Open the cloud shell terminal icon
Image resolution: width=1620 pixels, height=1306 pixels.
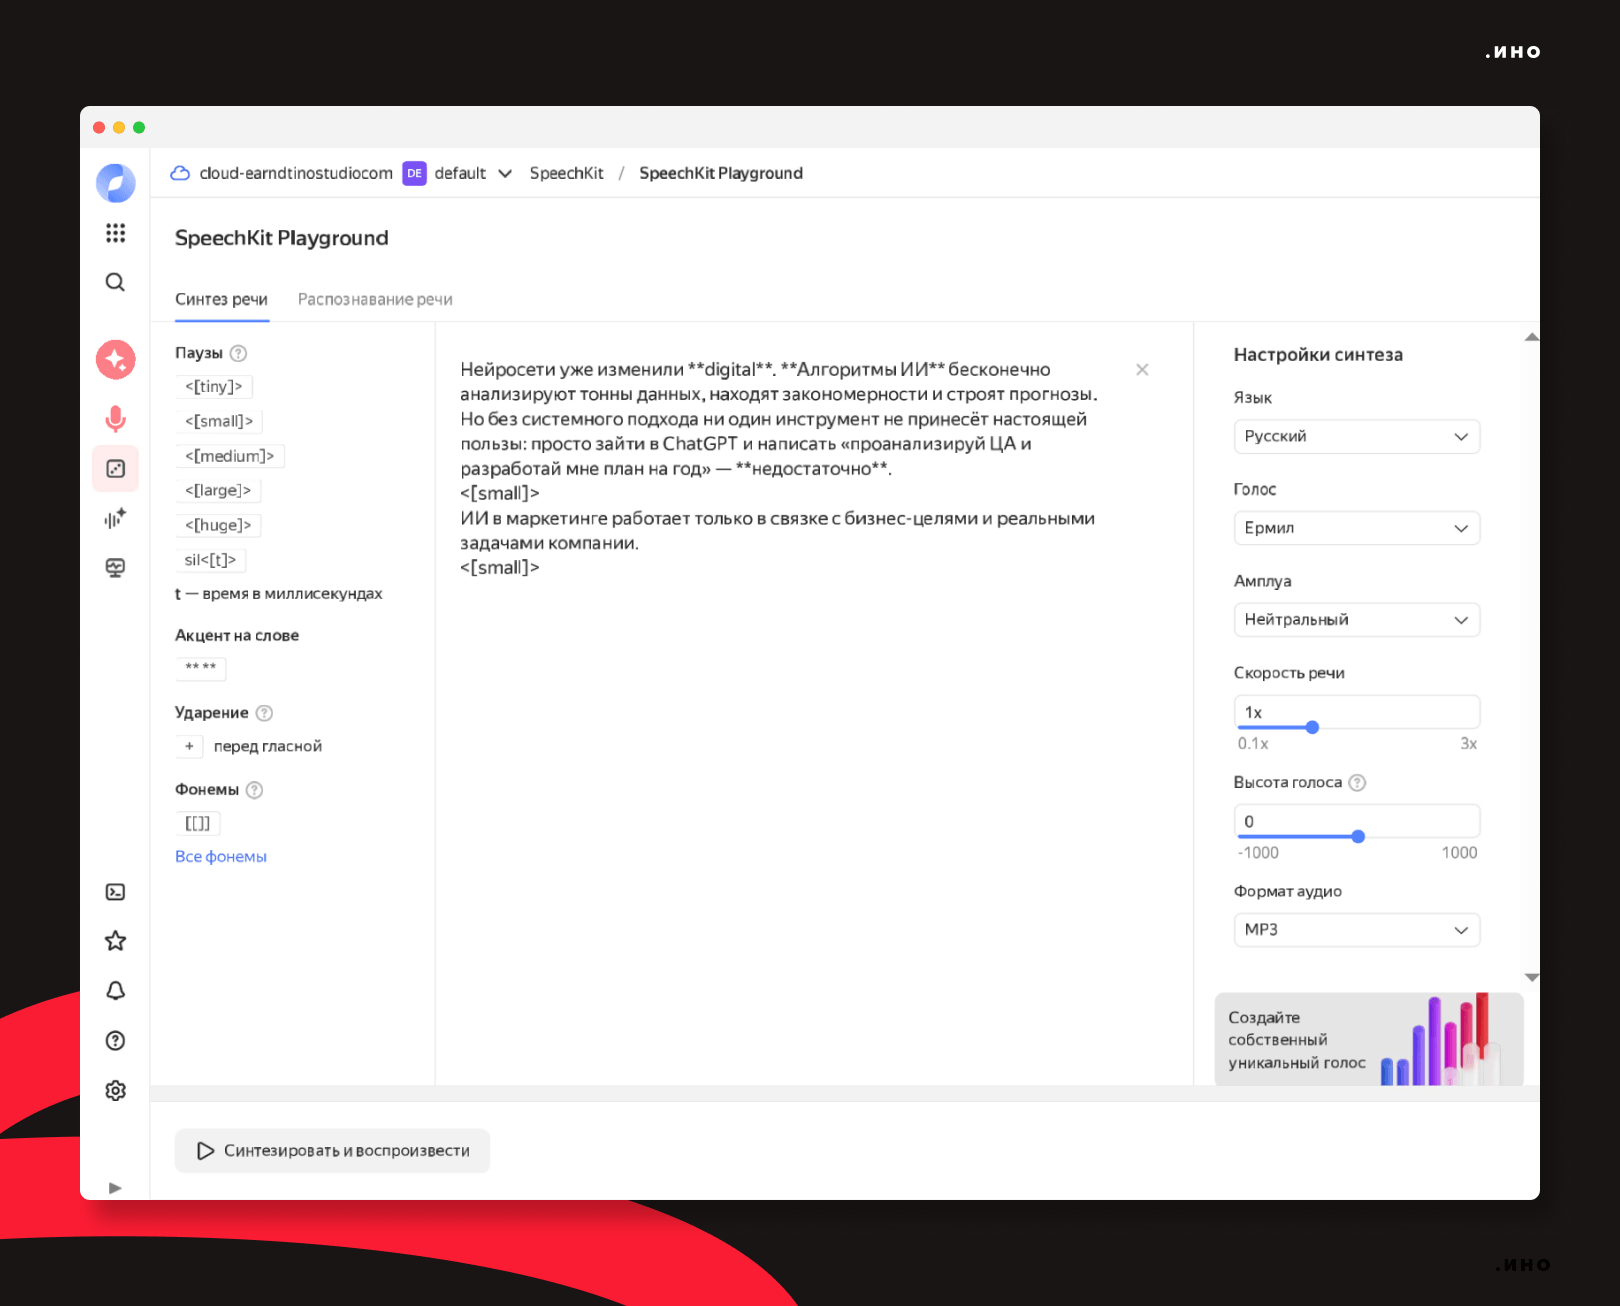click(116, 892)
